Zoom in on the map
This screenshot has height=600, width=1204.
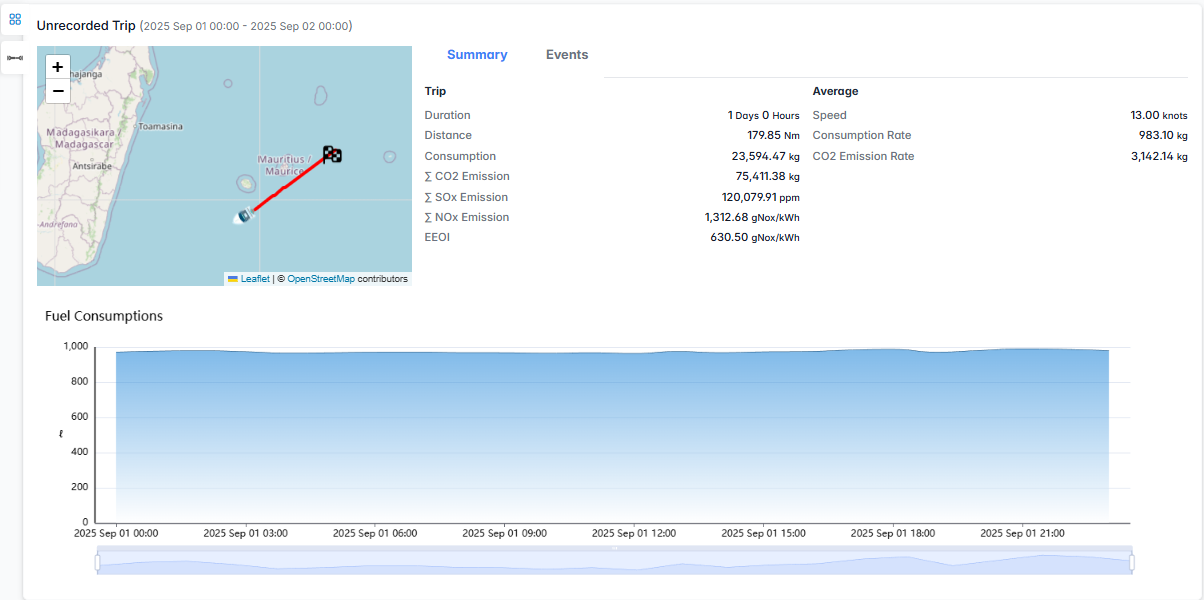[x=58, y=67]
